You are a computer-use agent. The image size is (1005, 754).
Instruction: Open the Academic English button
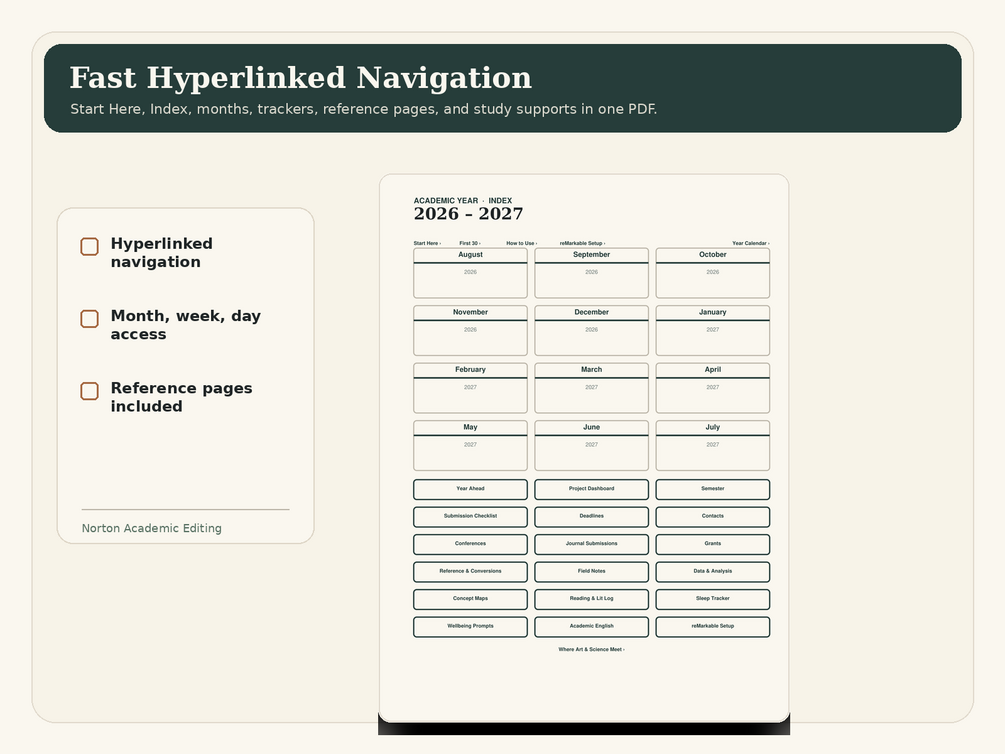(x=592, y=627)
